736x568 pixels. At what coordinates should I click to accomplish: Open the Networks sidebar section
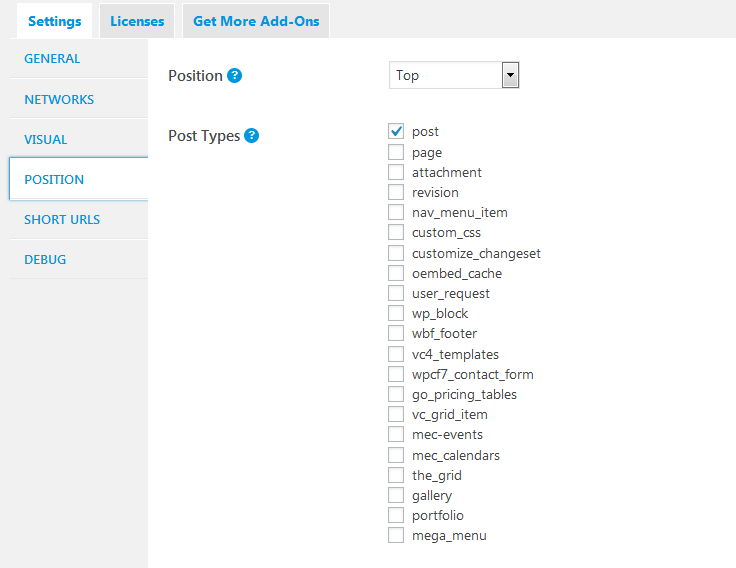(x=59, y=100)
